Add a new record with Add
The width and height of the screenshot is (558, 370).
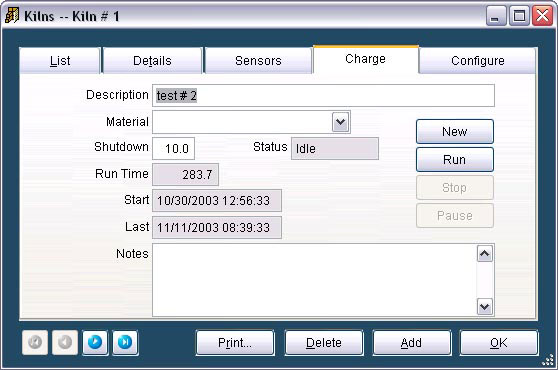[411, 343]
